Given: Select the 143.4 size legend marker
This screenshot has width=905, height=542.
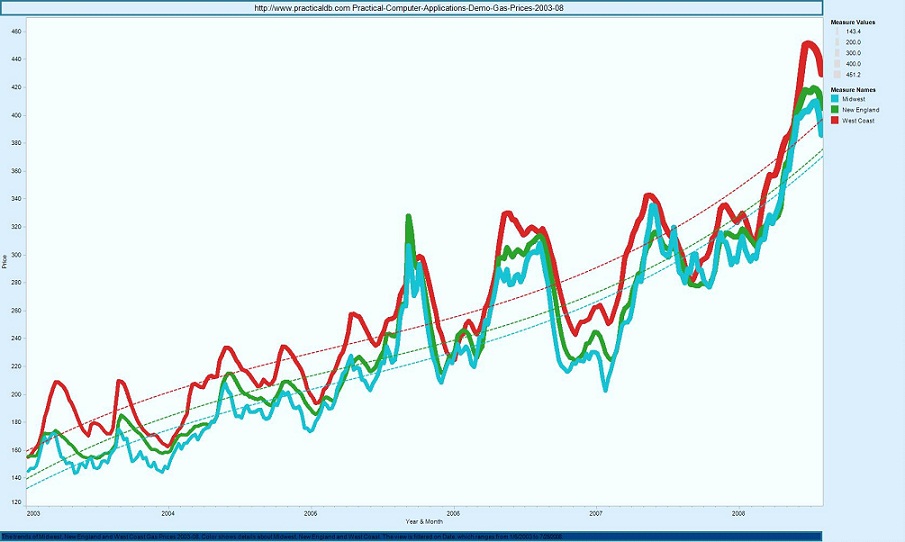Looking at the screenshot, I should [836, 32].
